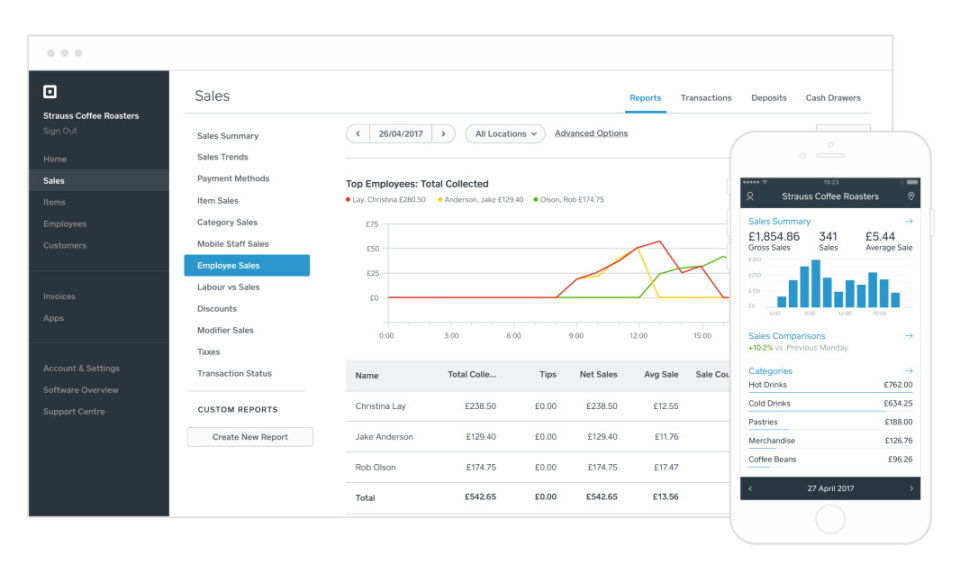This screenshot has width=960, height=574.
Task: Click green Olson, Rob legend dot
Action: (x=536, y=199)
